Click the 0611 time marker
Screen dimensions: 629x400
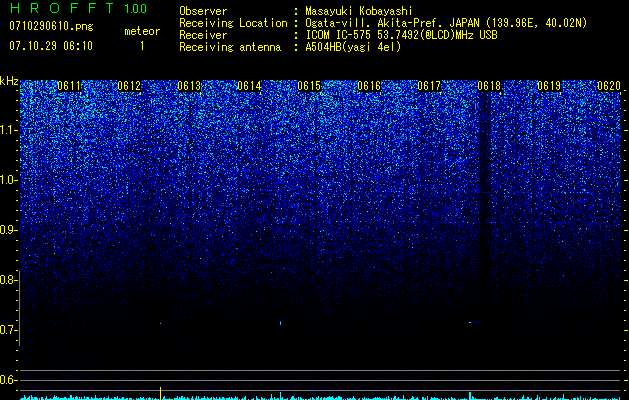coord(69,86)
